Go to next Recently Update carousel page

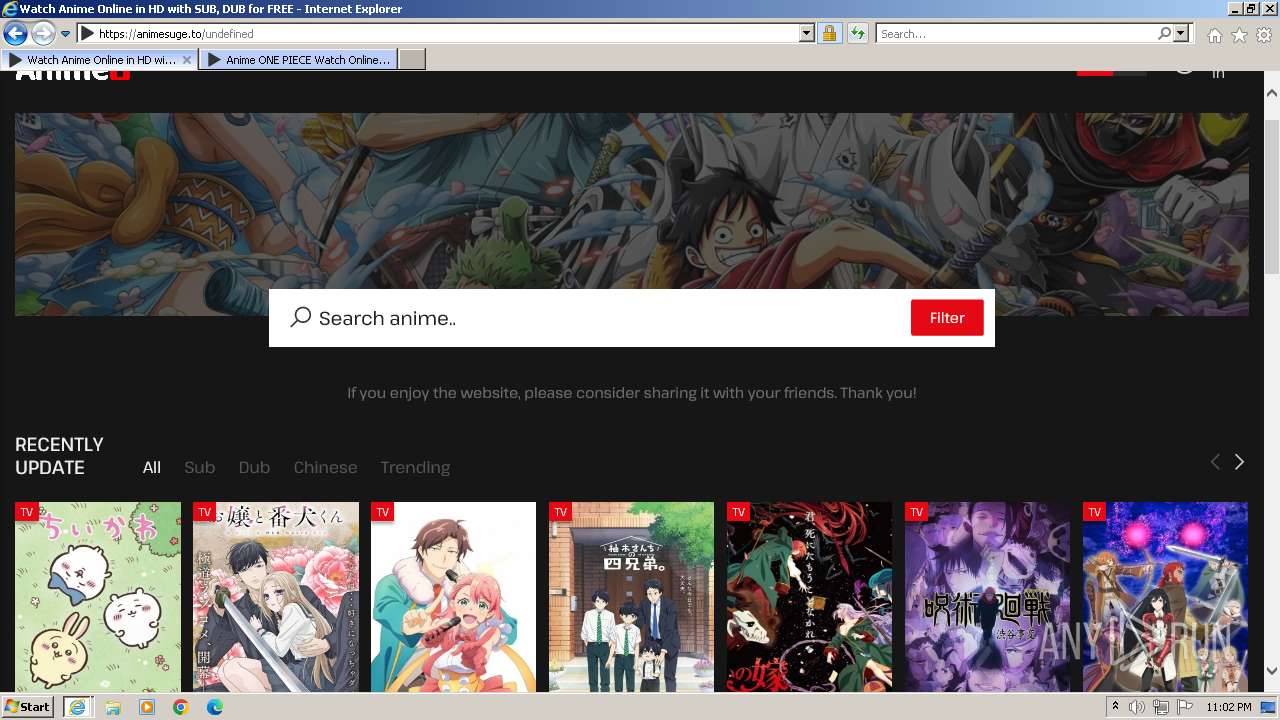1239,461
